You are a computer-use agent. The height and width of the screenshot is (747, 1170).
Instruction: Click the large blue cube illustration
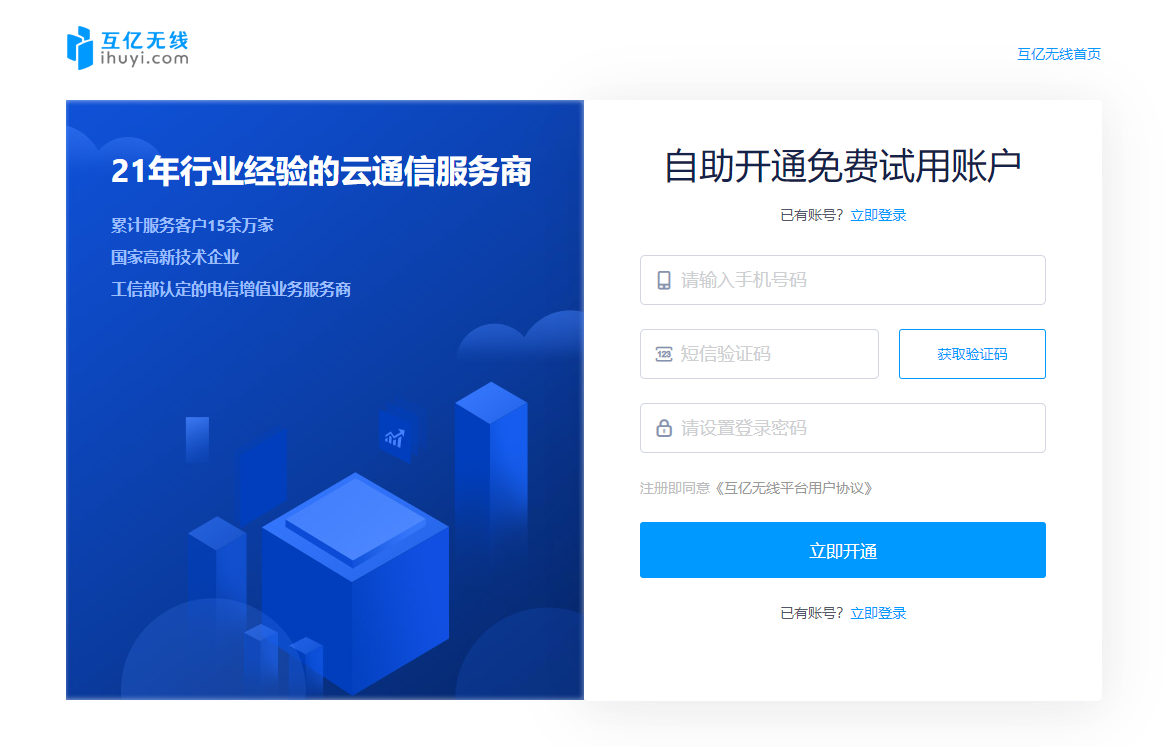coord(355,582)
